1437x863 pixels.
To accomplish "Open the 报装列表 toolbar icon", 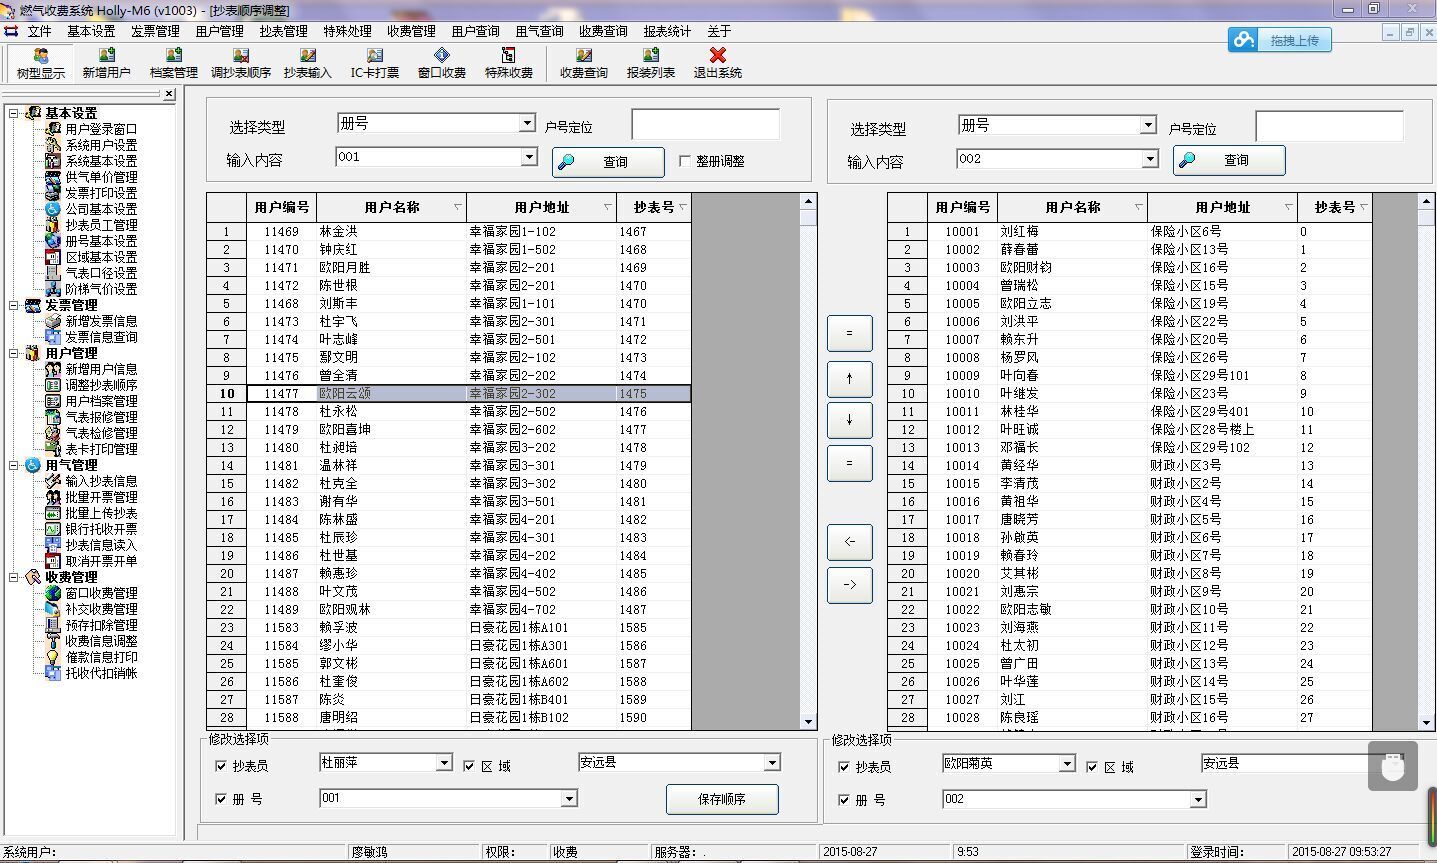I will pos(650,62).
